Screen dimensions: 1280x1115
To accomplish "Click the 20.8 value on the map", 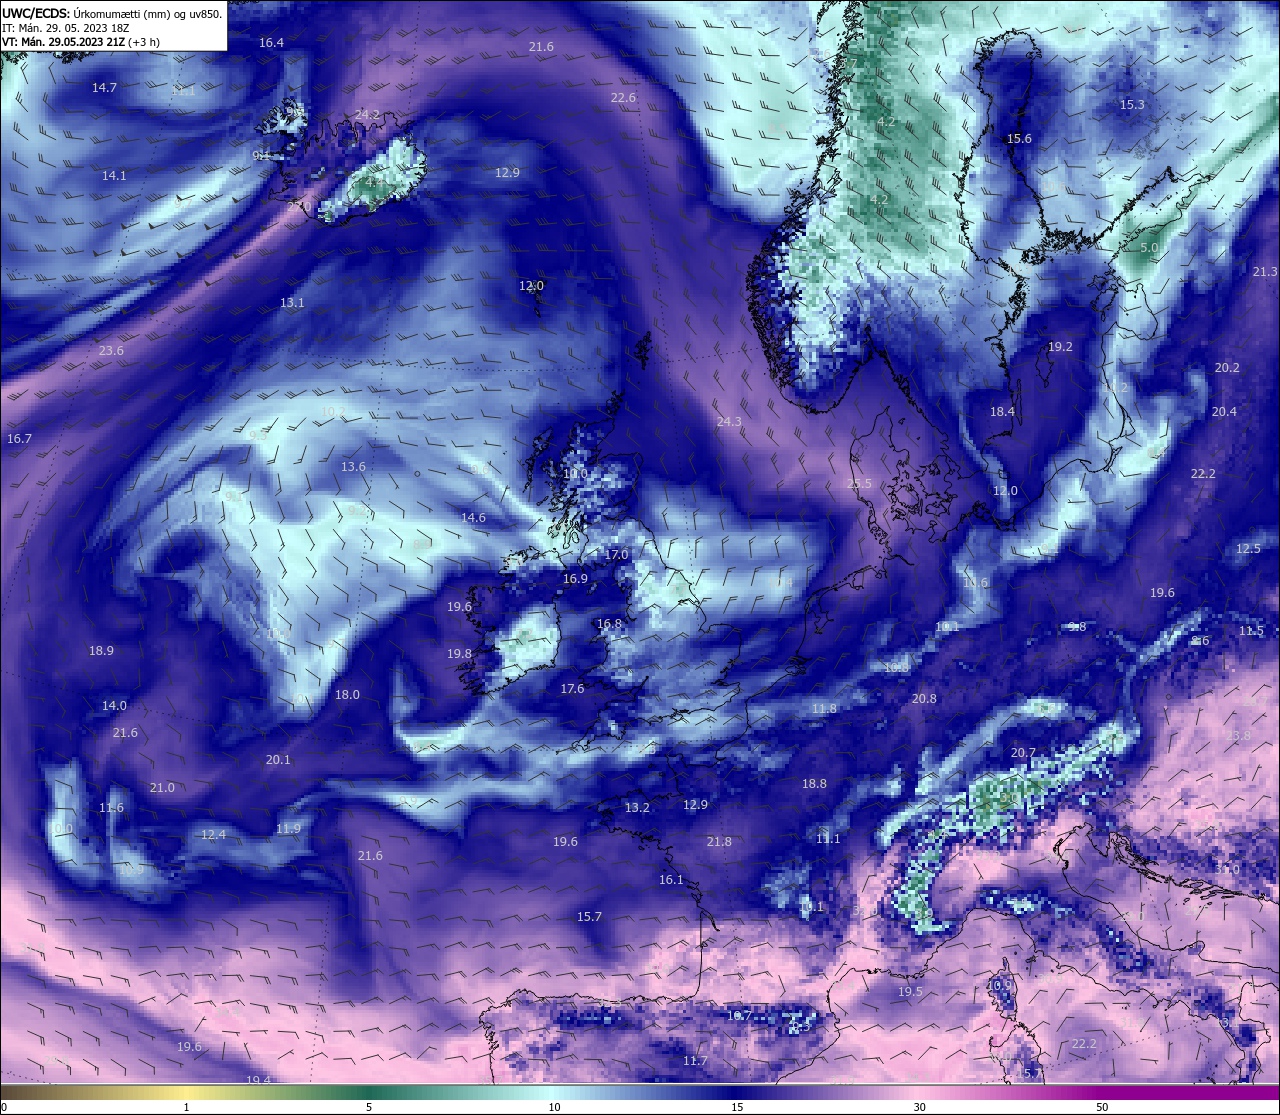I will tap(924, 699).
